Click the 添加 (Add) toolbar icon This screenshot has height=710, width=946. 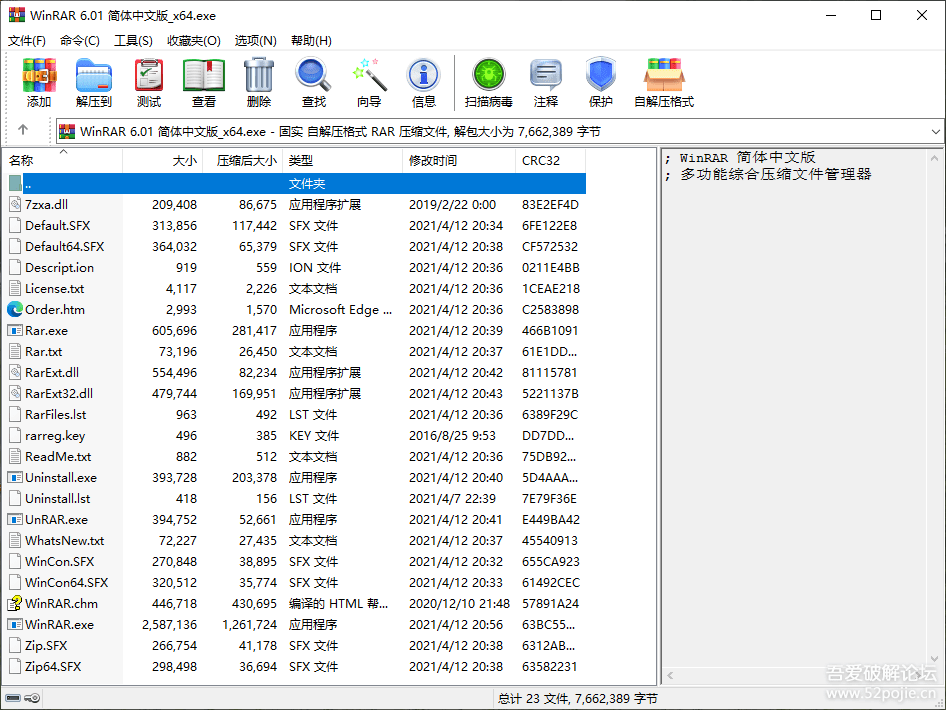[39, 76]
